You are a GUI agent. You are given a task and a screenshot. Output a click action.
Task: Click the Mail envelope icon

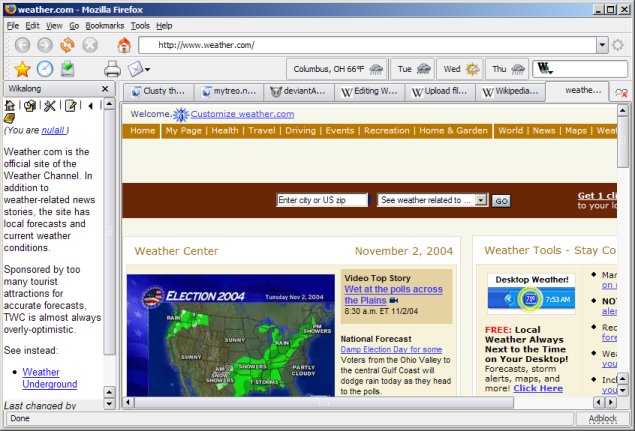pyautogui.click(x=135, y=69)
